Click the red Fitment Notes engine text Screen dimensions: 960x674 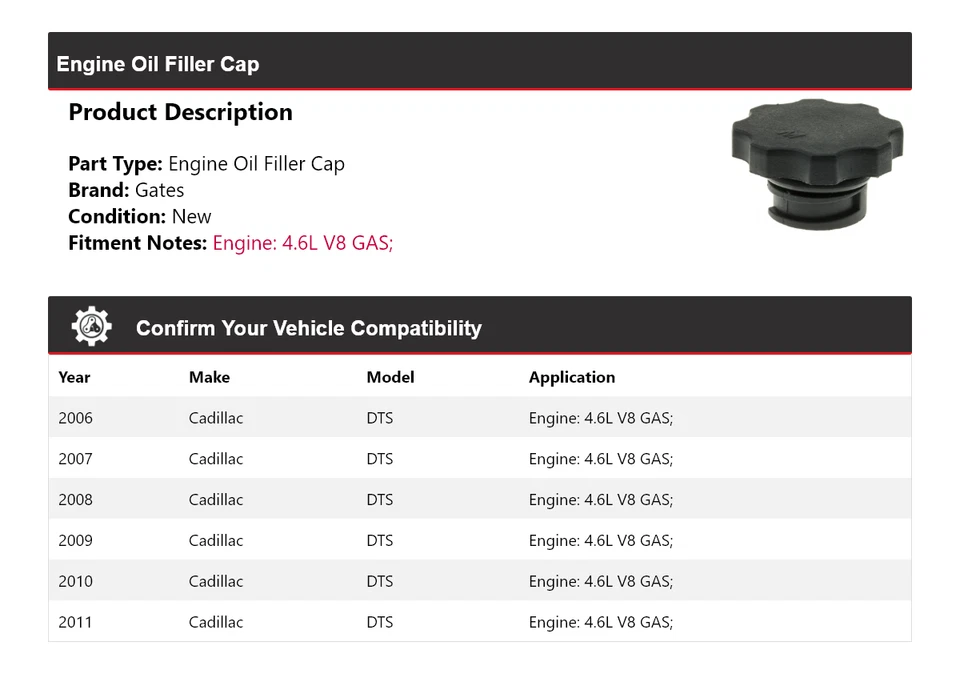coord(303,242)
